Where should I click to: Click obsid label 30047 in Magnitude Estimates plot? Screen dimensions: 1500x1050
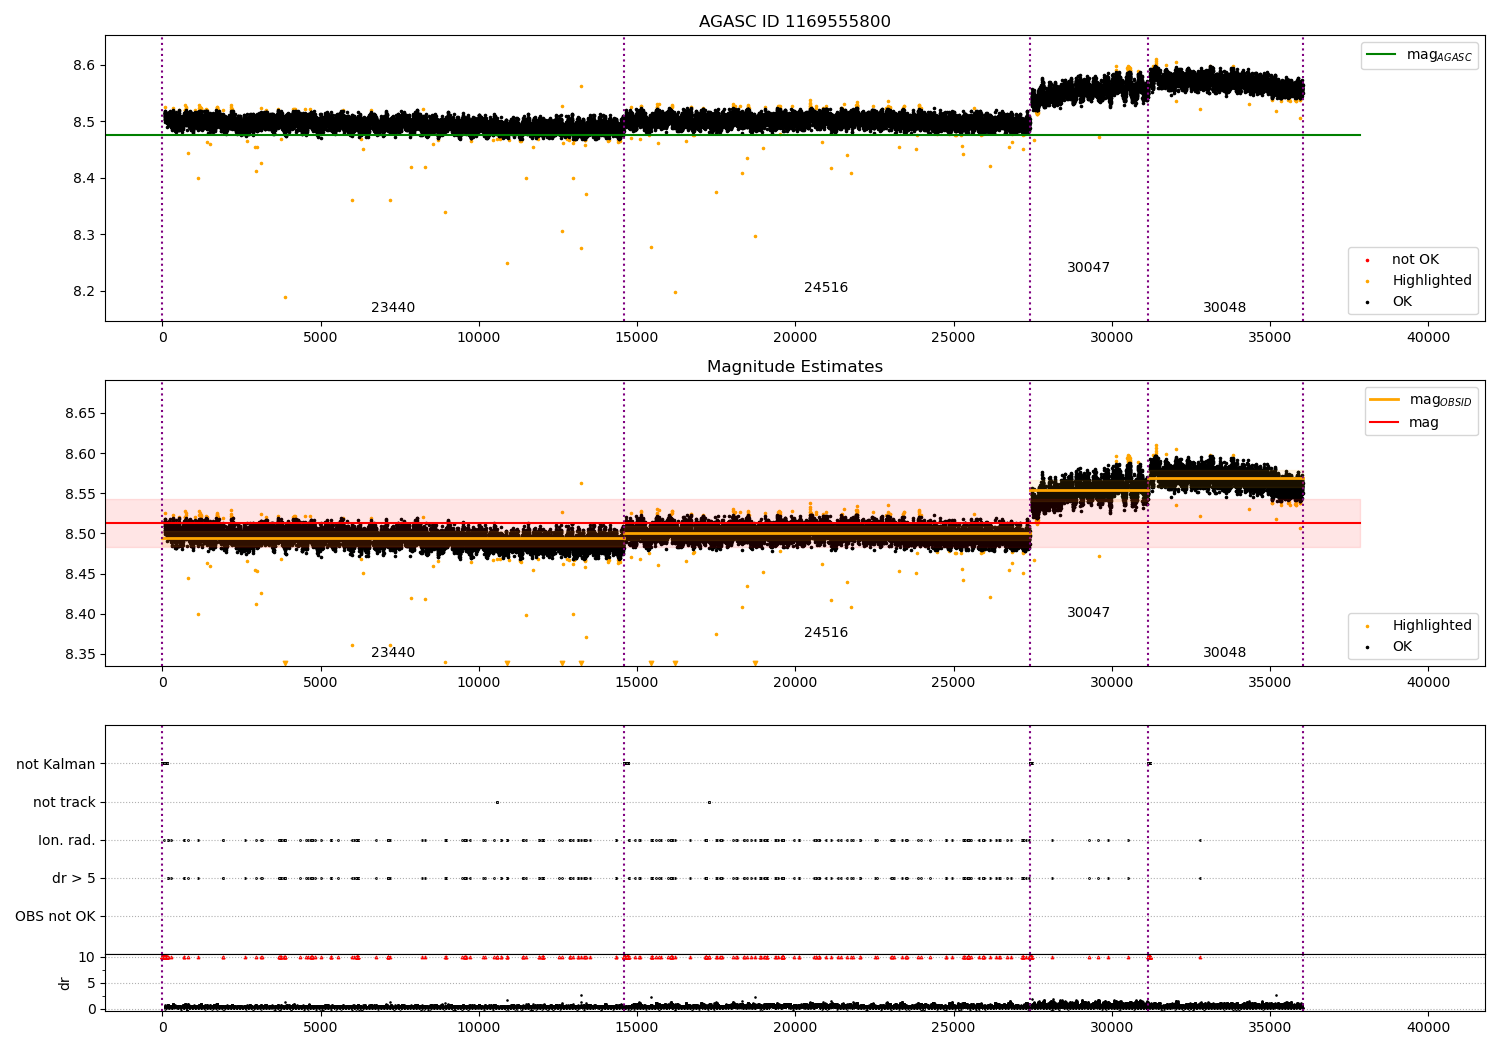click(x=1088, y=613)
